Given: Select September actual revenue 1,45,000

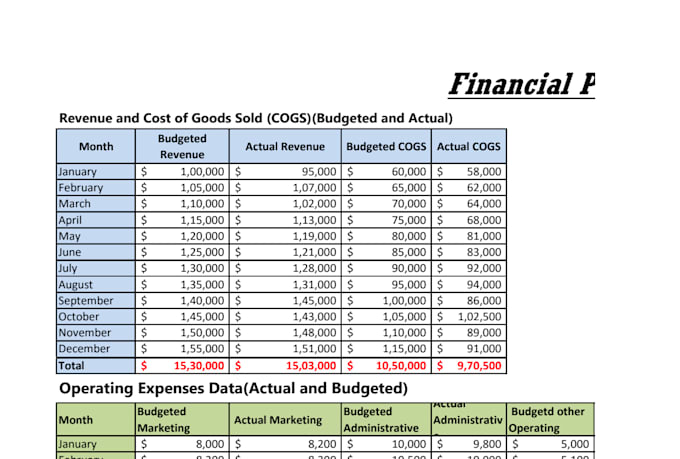Looking at the screenshot, I should [x=285, y=301].
